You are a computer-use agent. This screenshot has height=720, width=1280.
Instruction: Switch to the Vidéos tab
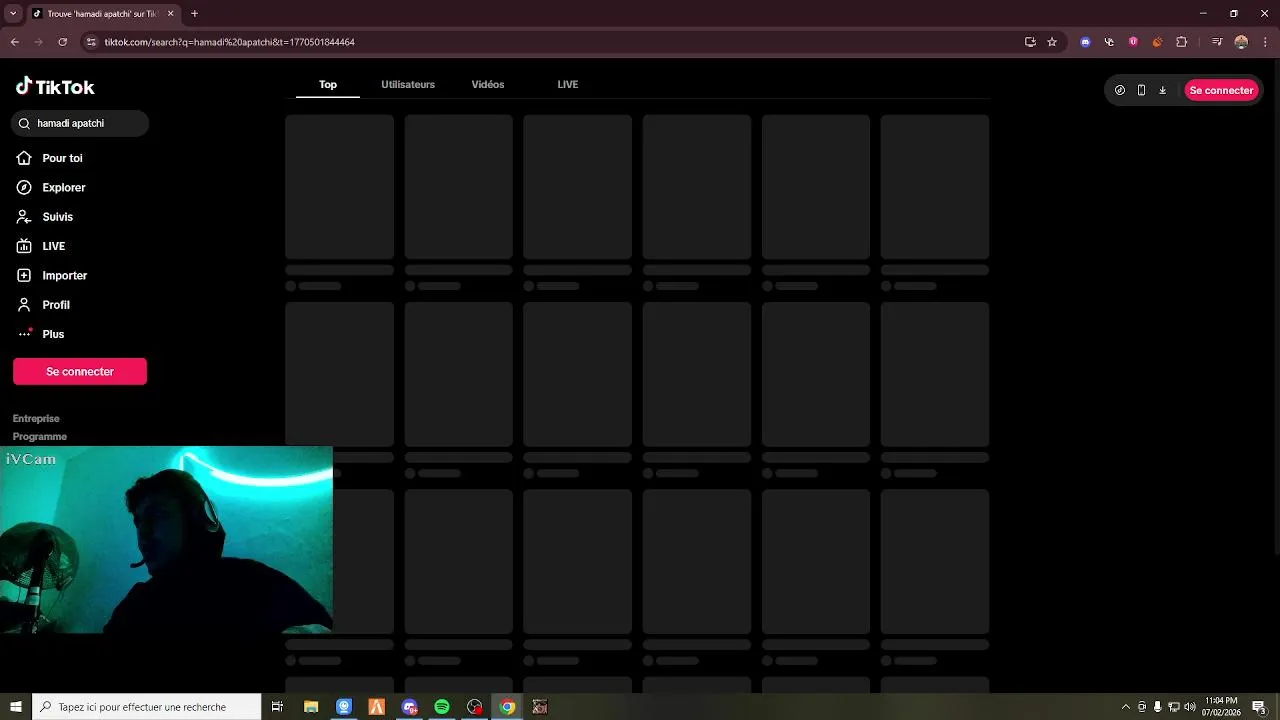pyautogui.click(x=488, y=84)
